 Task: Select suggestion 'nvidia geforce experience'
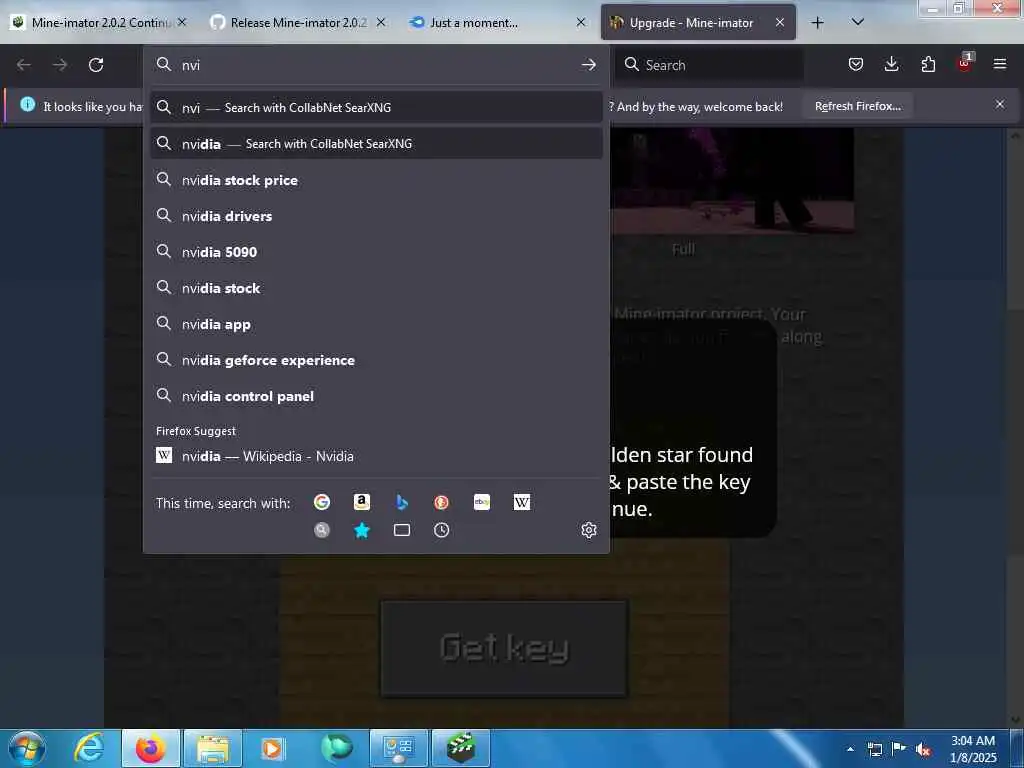[x=376, y=360]
